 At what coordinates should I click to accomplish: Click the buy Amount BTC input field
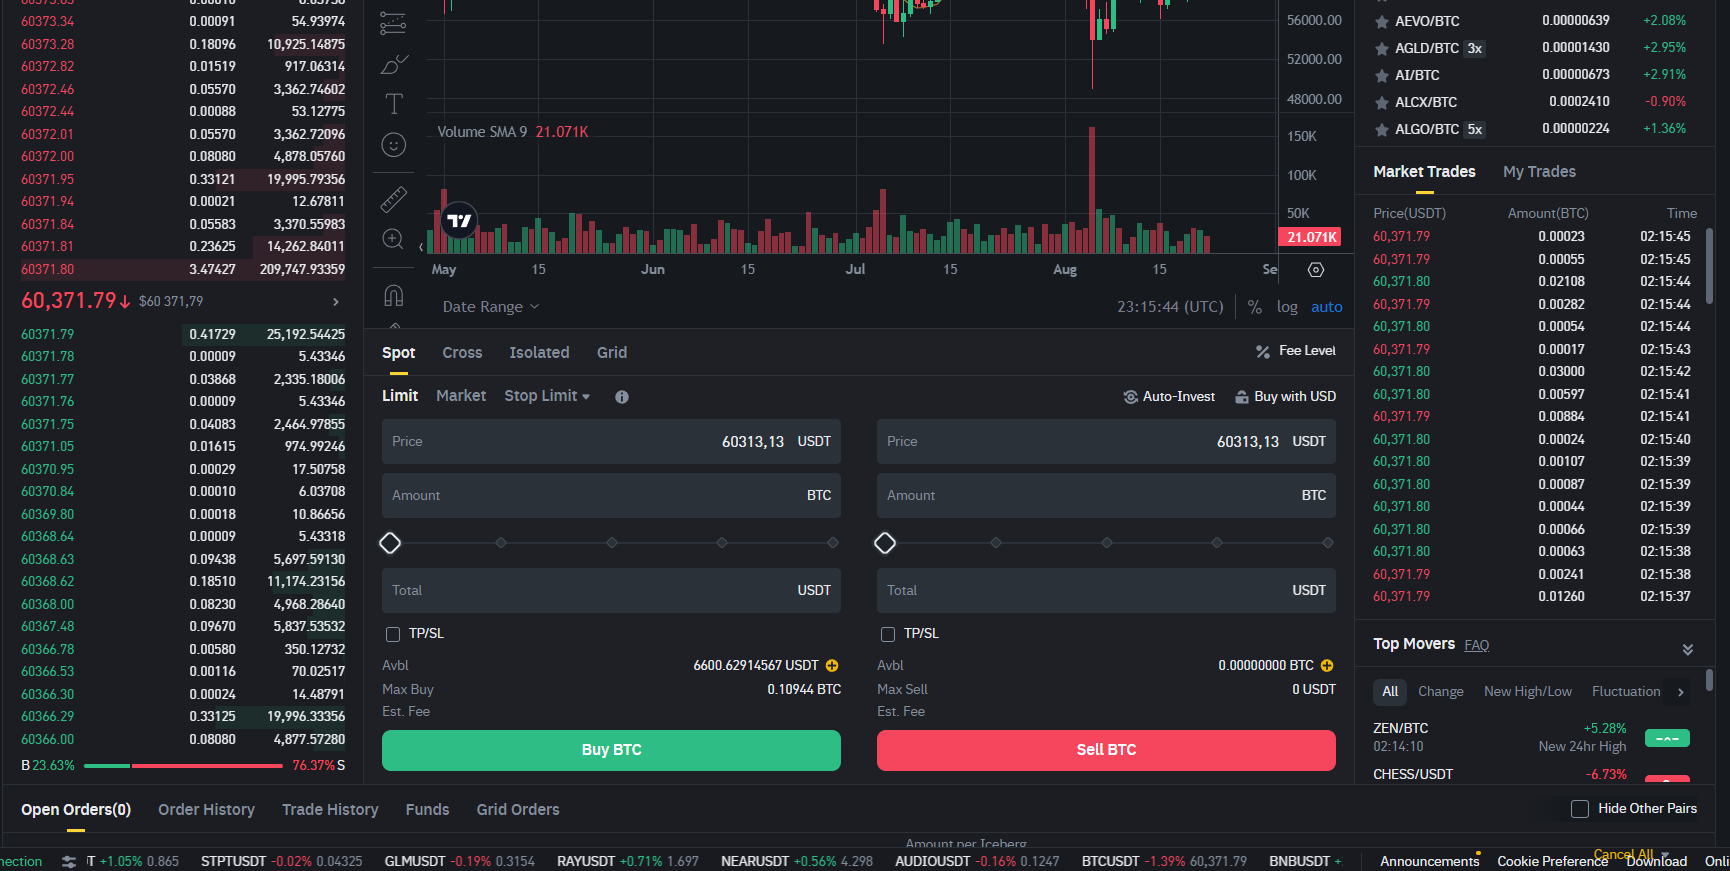tap(611, 496)
